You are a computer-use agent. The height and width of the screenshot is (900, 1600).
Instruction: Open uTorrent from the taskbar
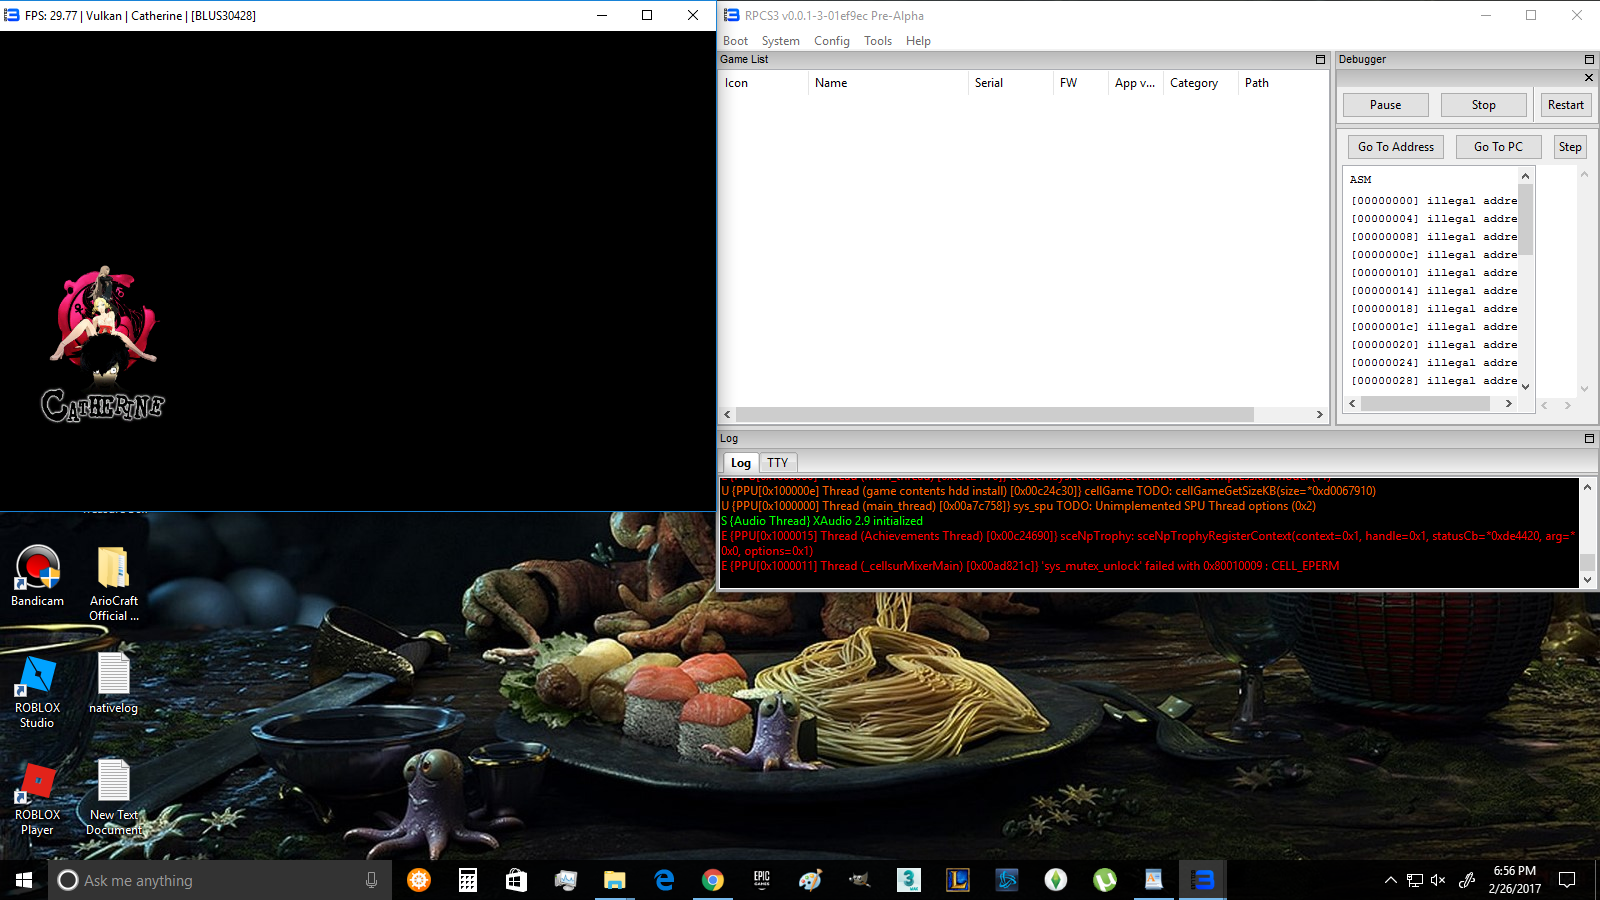coord(1104,880)
